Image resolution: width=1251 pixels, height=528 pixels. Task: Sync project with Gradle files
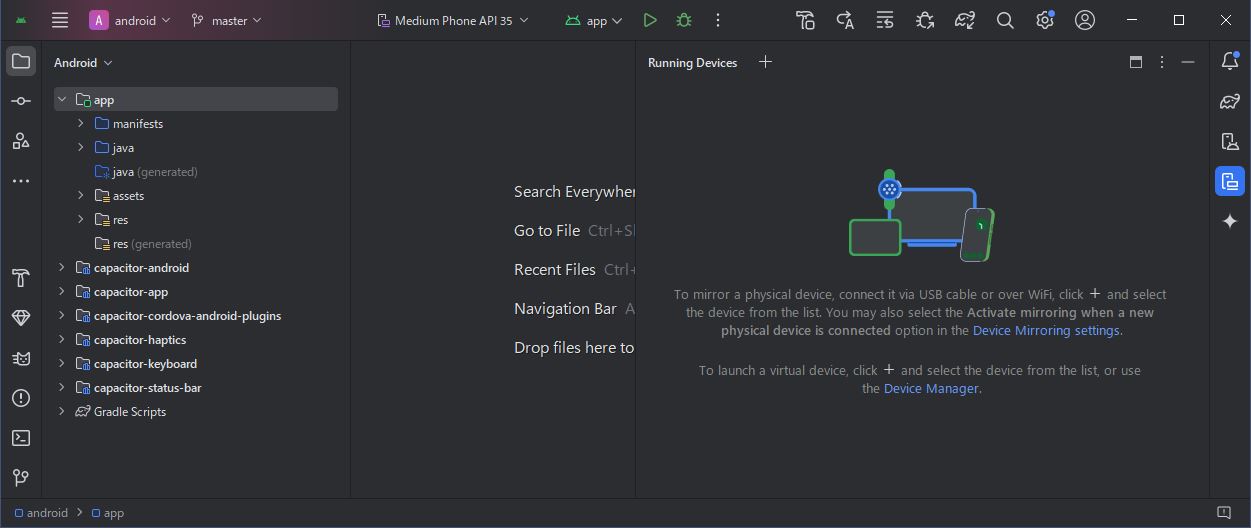[x=965, y=20]
